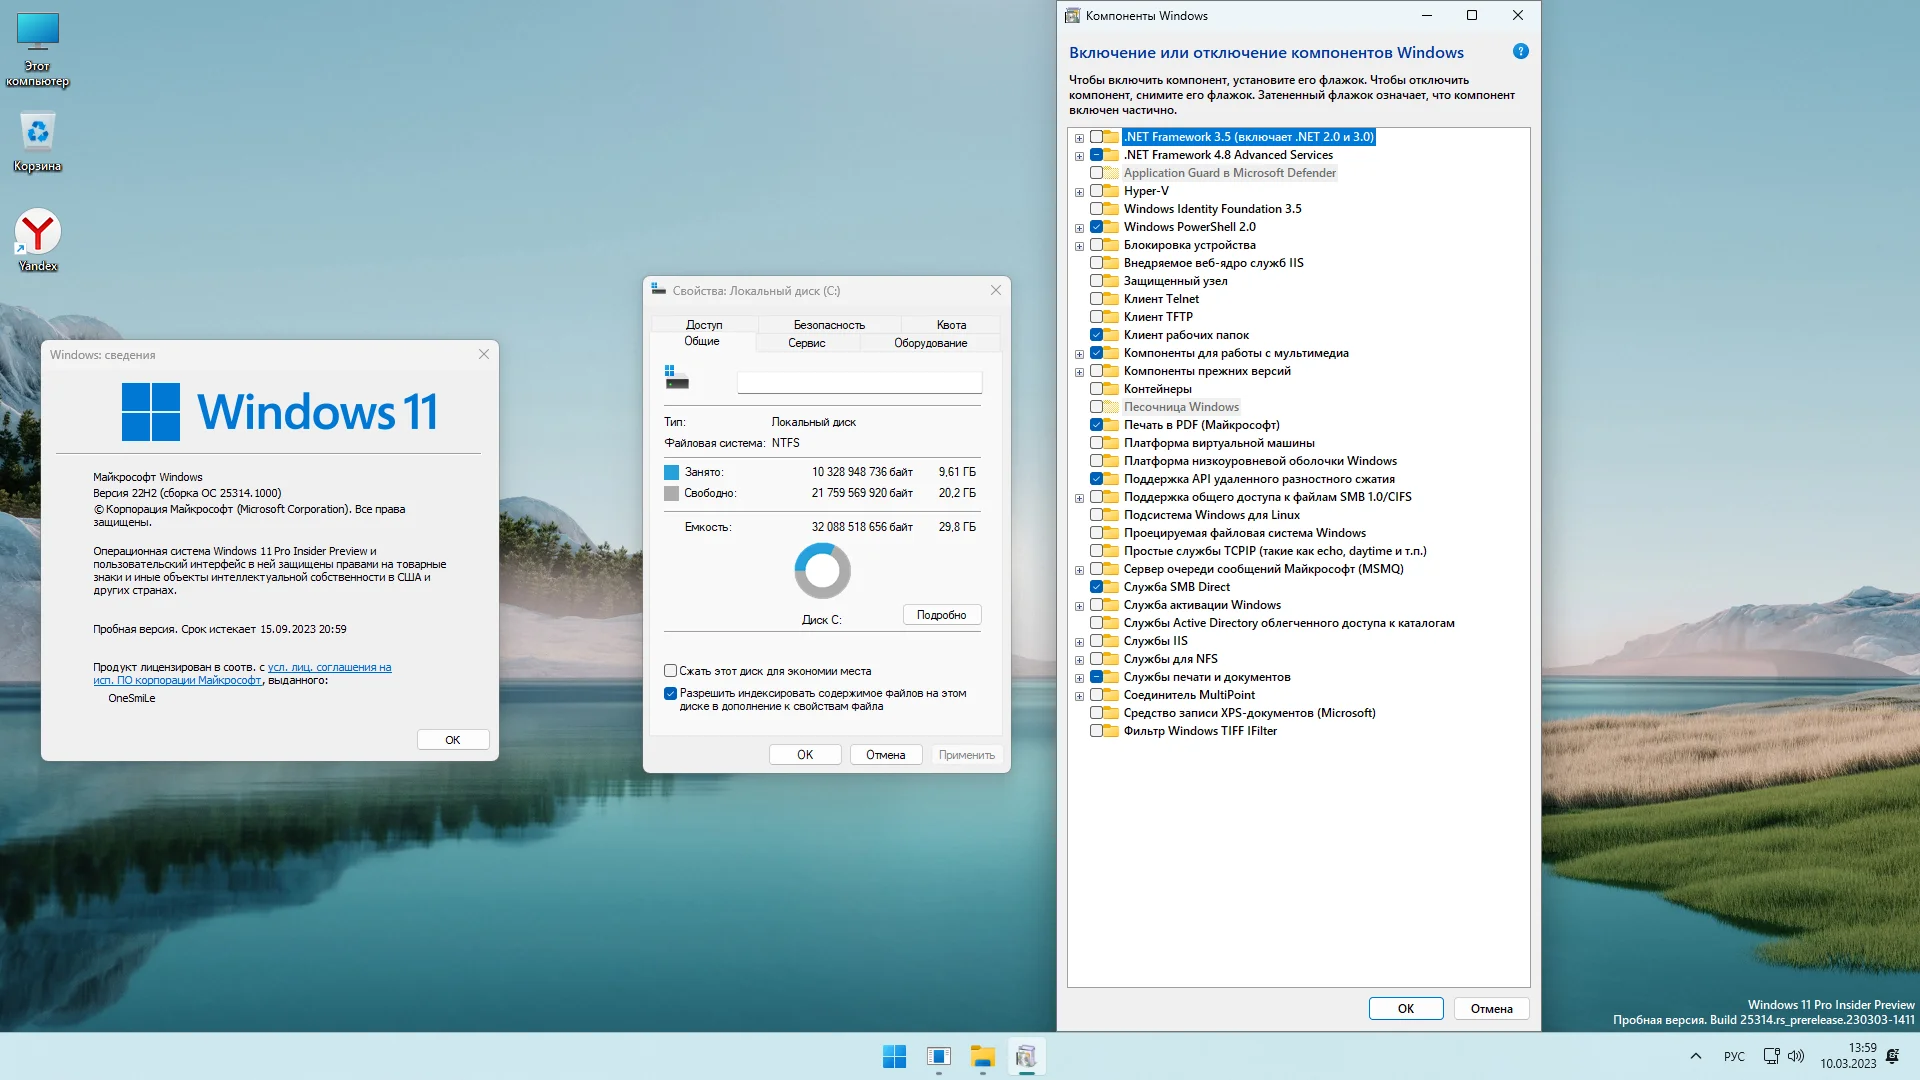This screenshot has width=1920, height=1080.
Task: Click the disk label text field
Action: (859, 382)
